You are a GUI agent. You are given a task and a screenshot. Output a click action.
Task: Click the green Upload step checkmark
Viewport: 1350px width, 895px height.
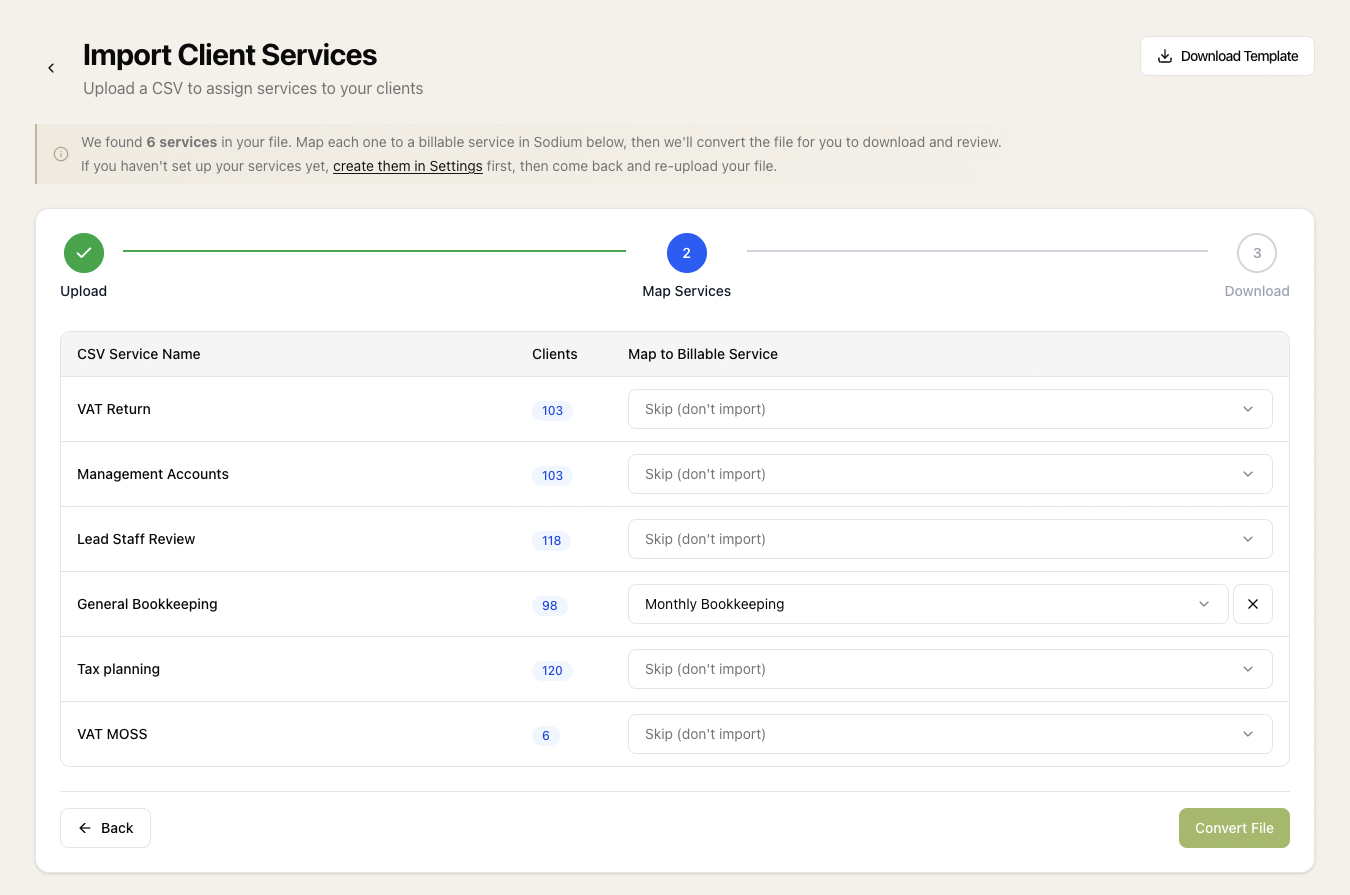(84, 253)
